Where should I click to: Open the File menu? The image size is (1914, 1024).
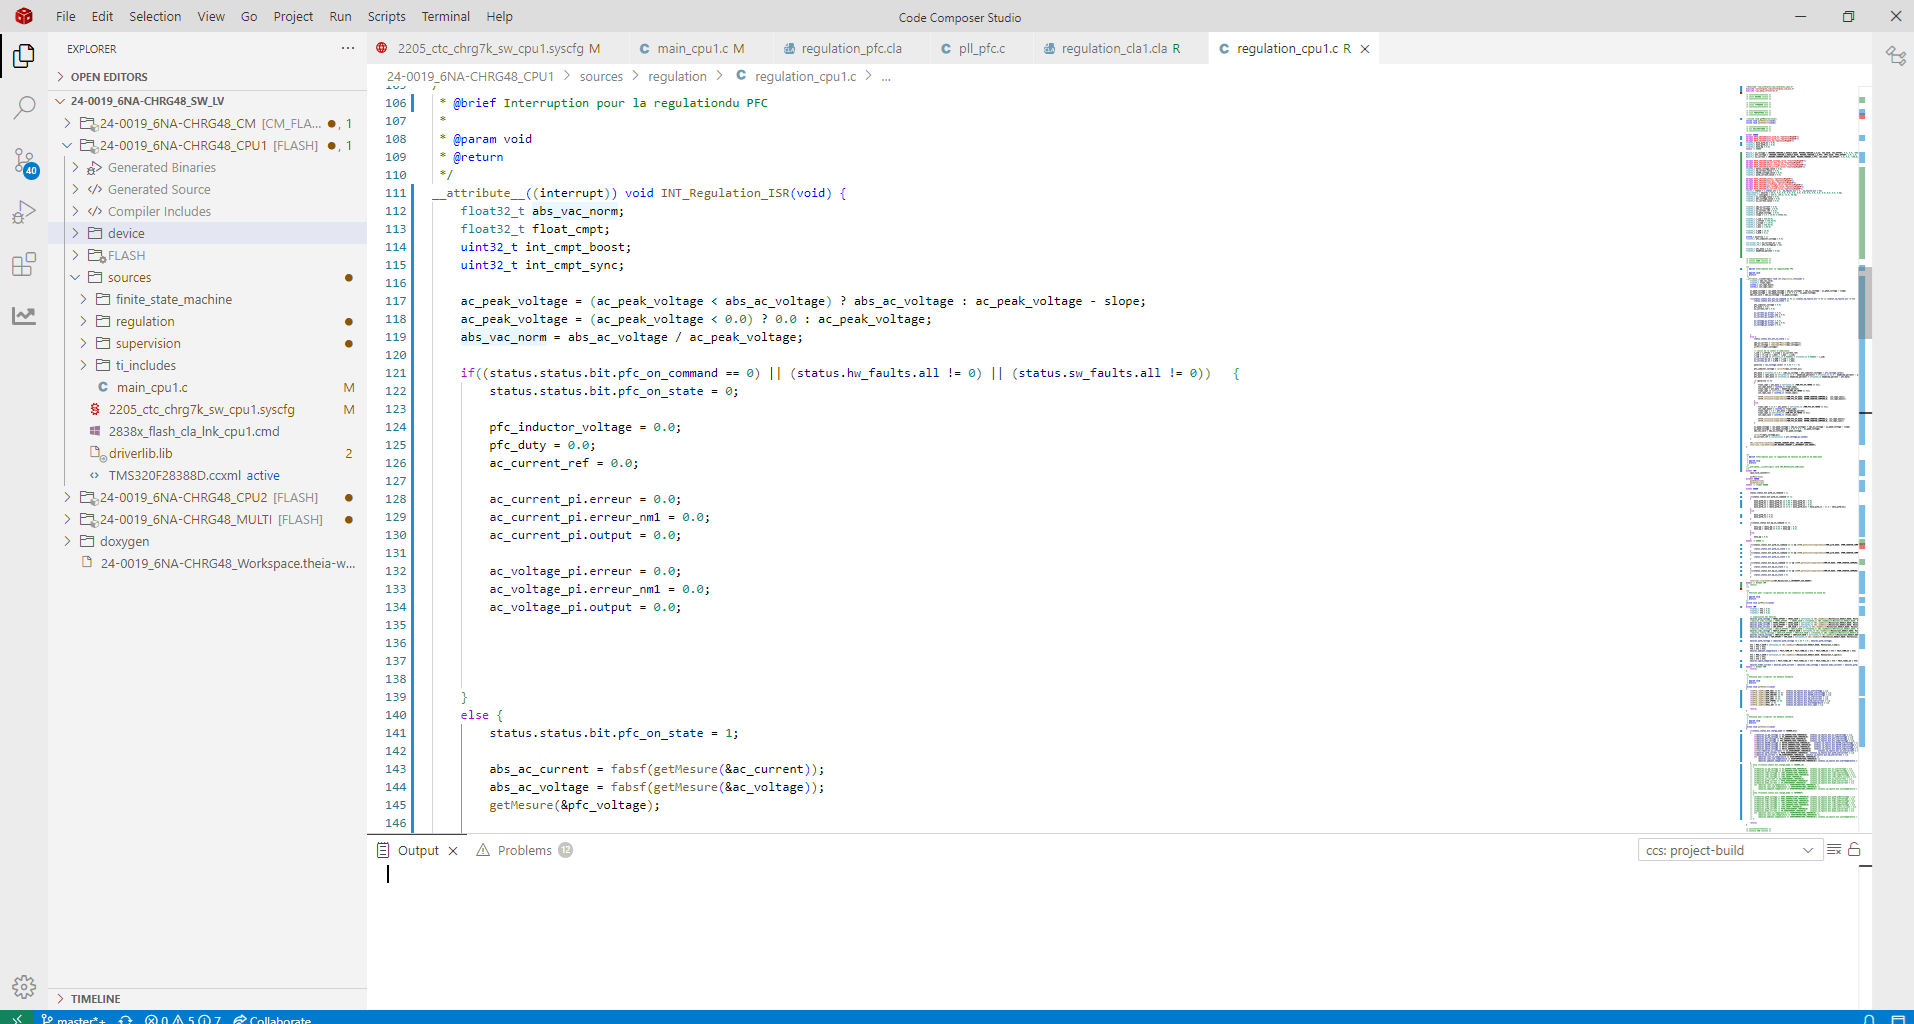click(x=66, y=16)
